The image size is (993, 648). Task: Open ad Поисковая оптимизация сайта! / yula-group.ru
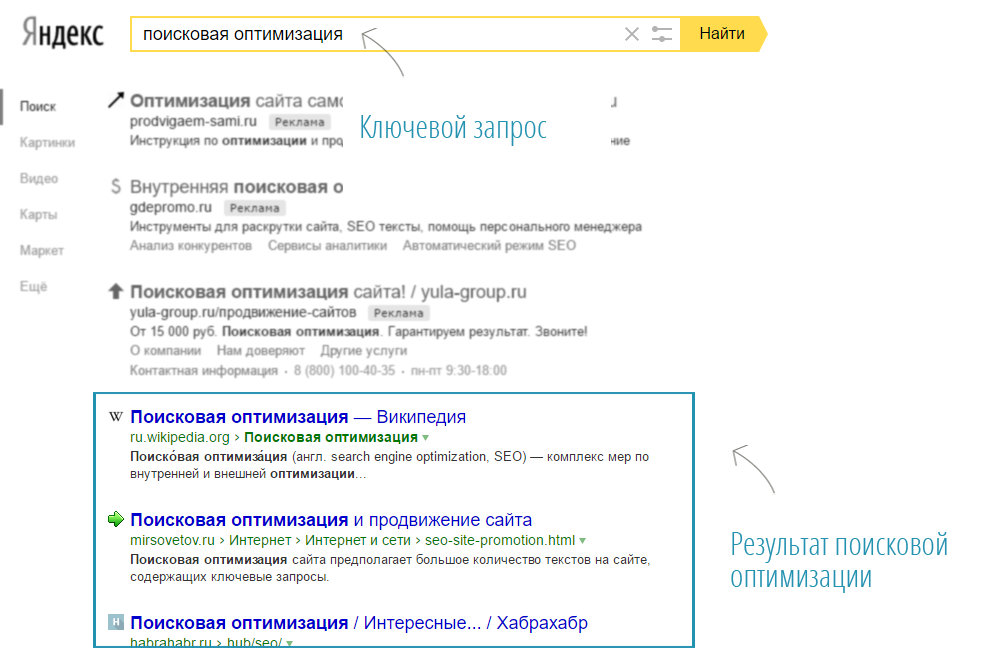coord(328,292)
